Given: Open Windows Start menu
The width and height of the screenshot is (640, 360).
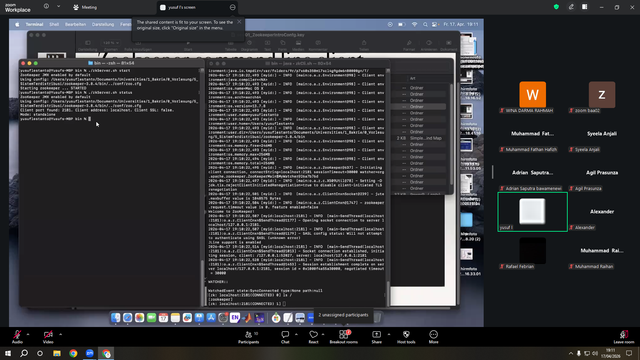Looking at the screenshot, I should coord(8,353).
